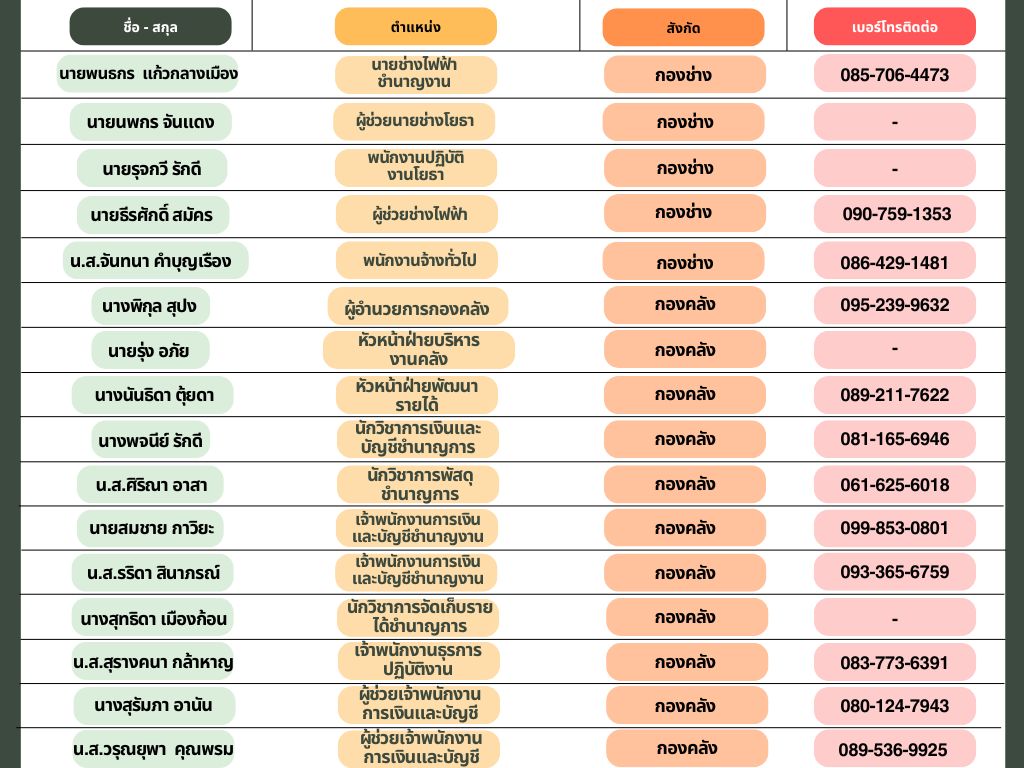Click phone number 099-853-0801
This screenshot has width=1024, height=768.
click(x=894, y=528)
